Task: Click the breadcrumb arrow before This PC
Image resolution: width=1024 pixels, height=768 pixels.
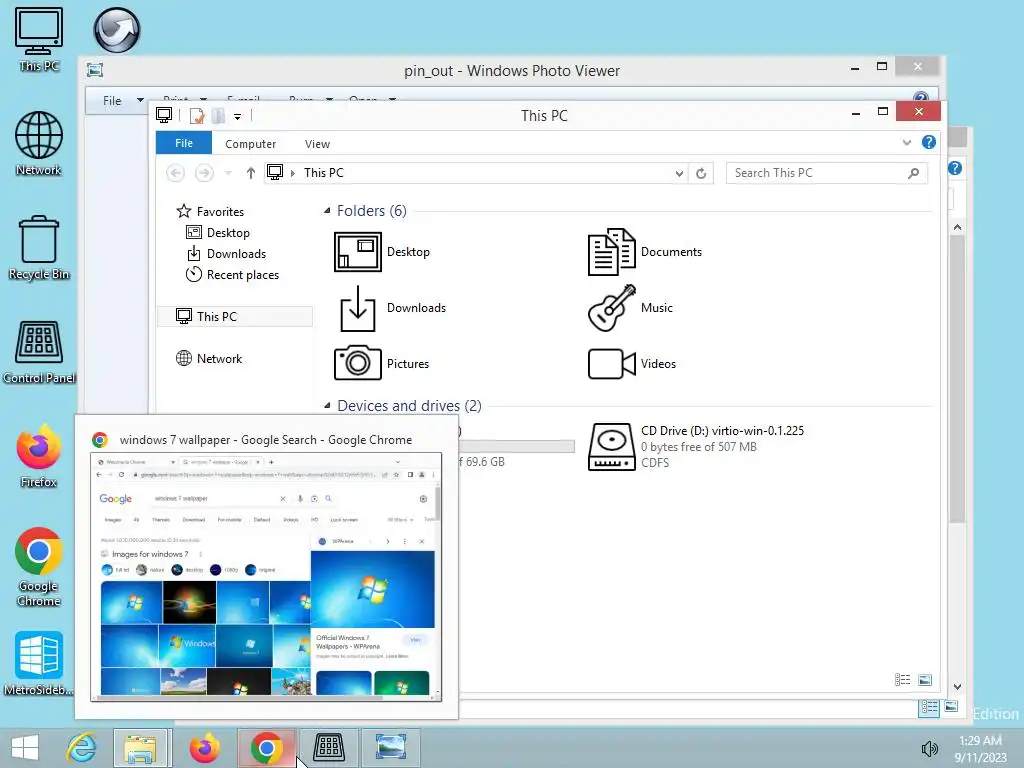Action: (293, 173)
